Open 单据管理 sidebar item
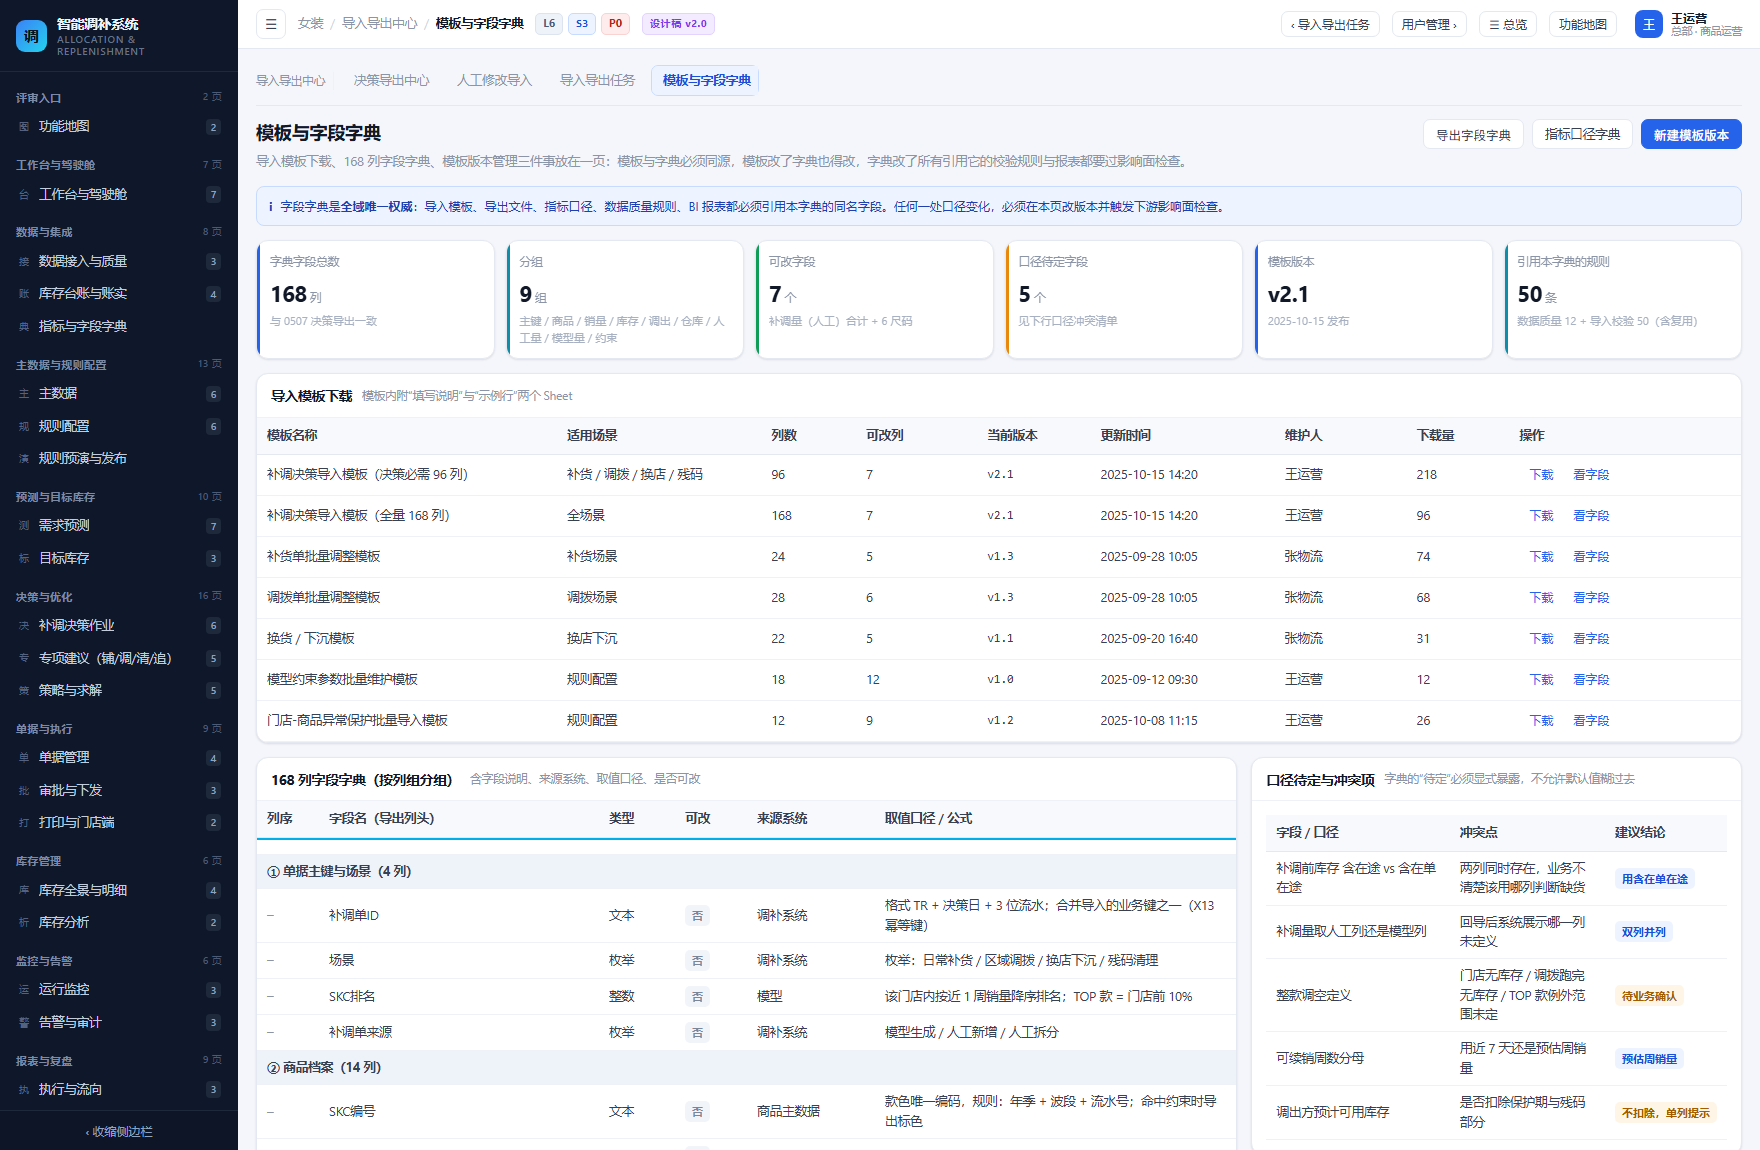Image resolution: width=1760 pixels, height=1150 pixels. click(x=119, y=758)
